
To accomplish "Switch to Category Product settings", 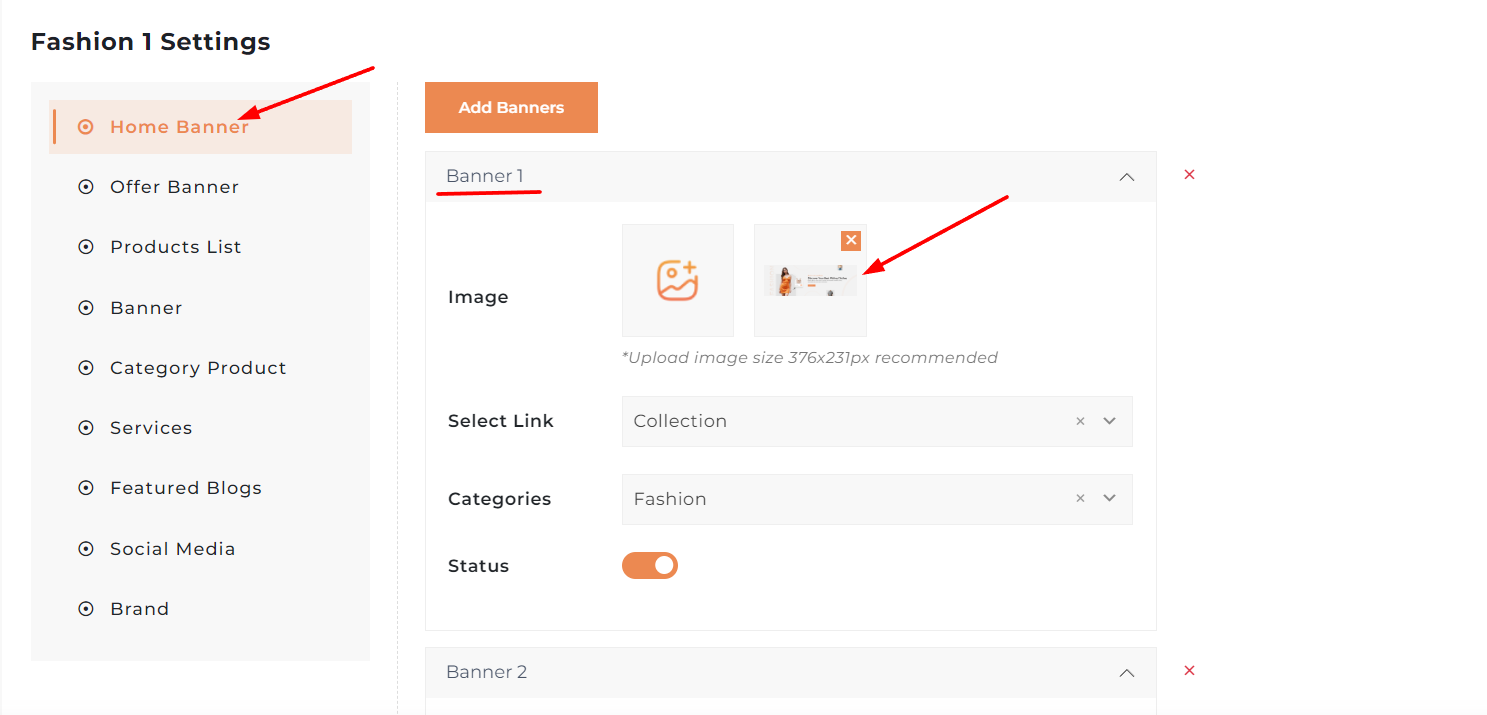I will click(x=198, y=368).
